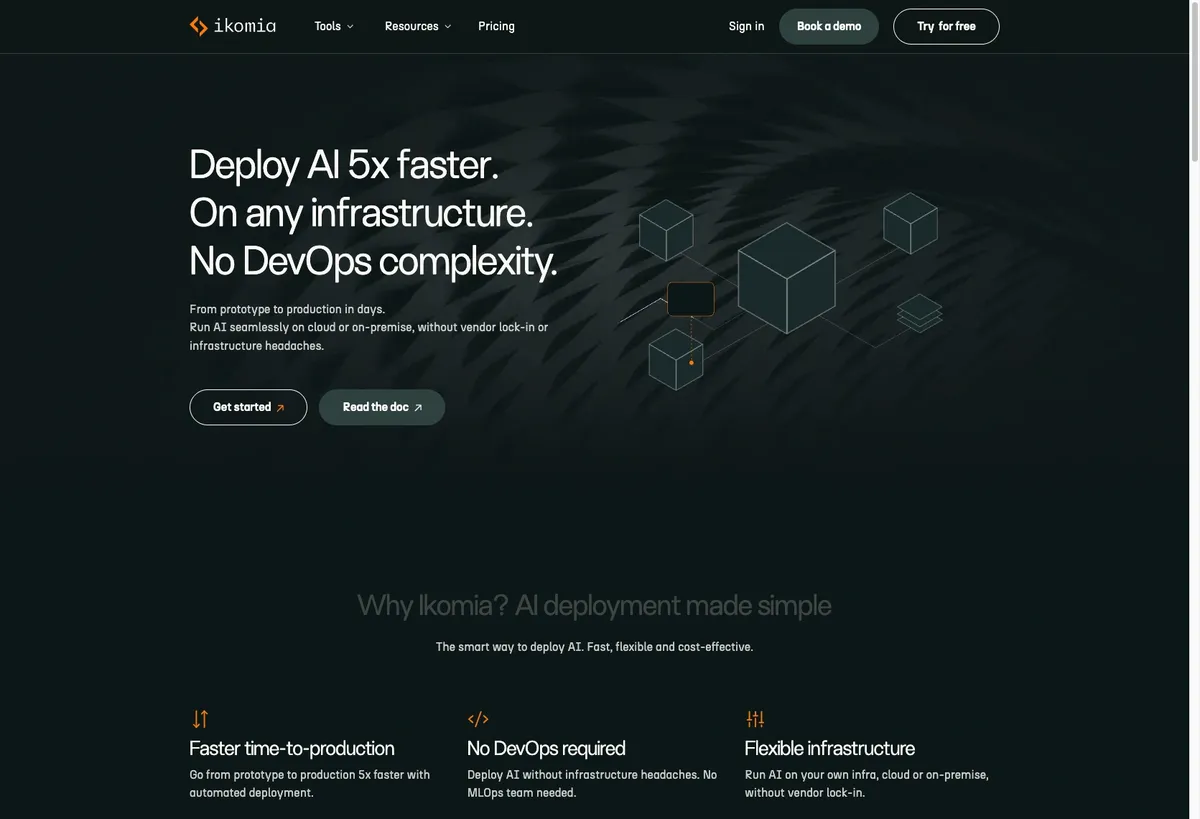Click the Get started button

pyautogui.click(x=248, y=407)
